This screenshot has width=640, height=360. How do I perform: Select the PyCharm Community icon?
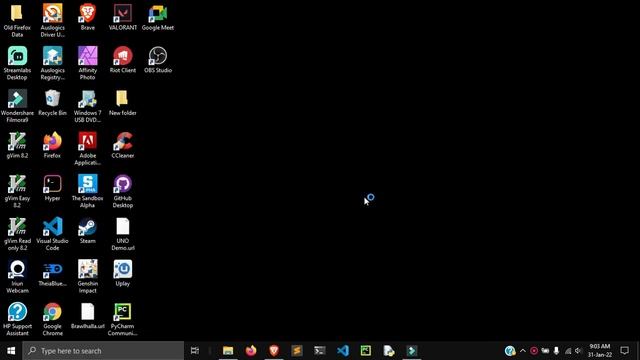pyautogui.click(x=122, y=319)
